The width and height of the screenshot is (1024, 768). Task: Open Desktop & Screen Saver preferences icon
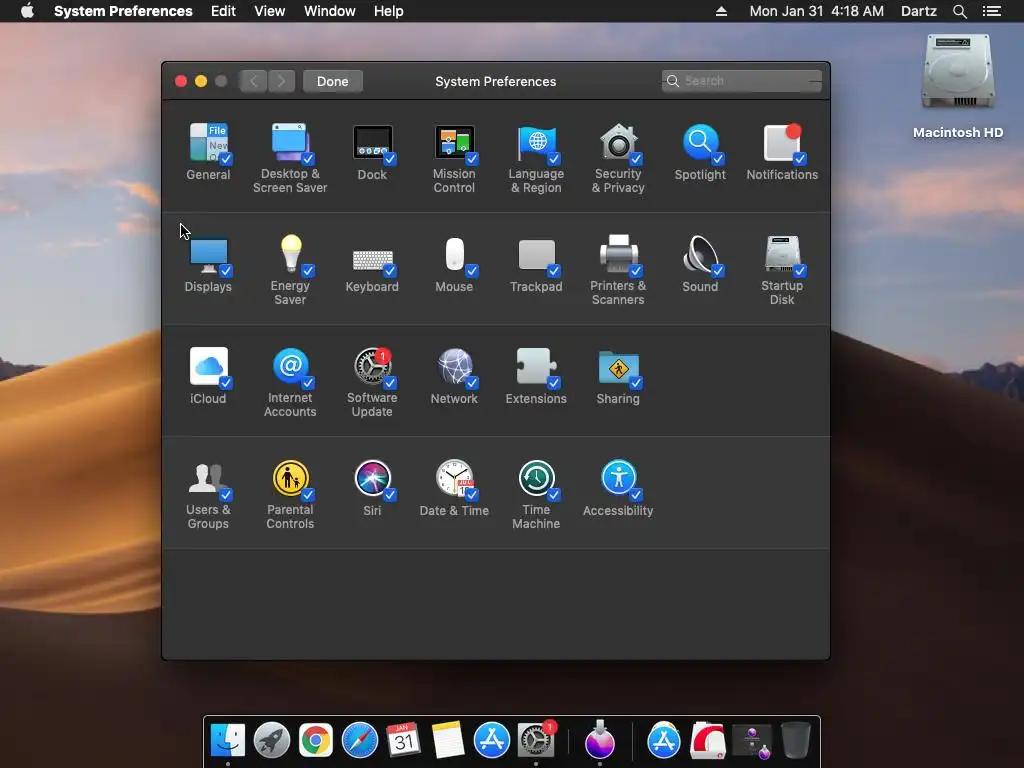[290, 142]
